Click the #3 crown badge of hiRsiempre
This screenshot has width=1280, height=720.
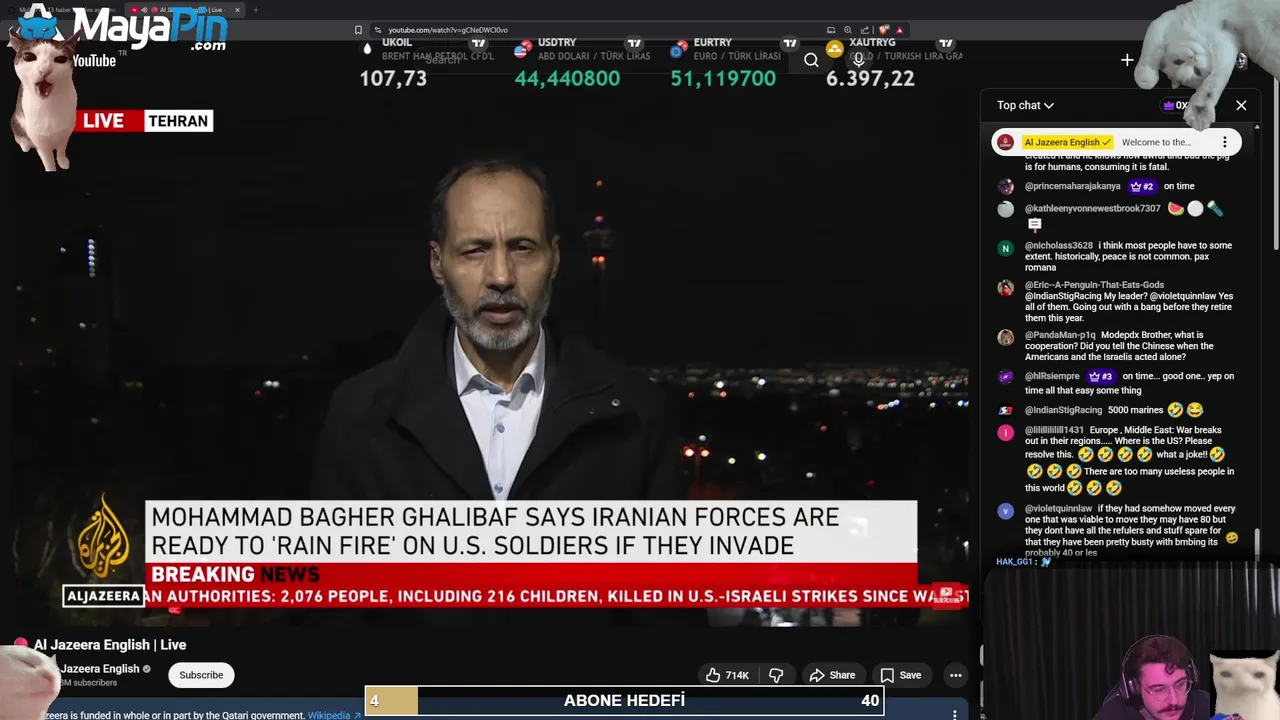1100,376
